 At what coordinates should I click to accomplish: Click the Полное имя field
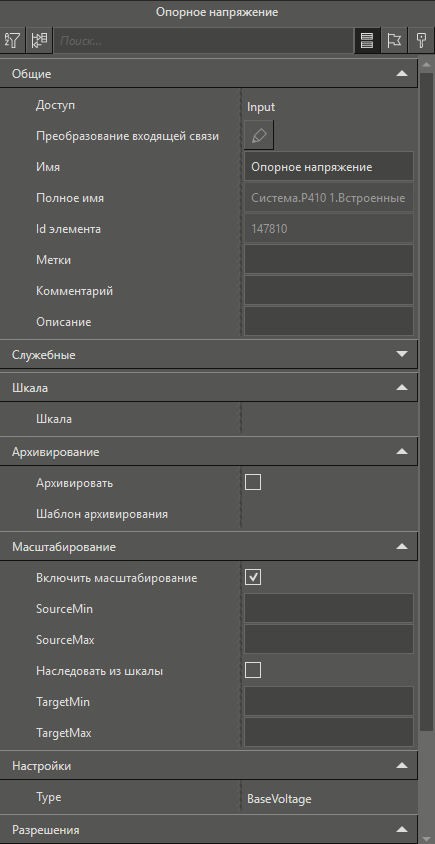(x=329, y=198)
